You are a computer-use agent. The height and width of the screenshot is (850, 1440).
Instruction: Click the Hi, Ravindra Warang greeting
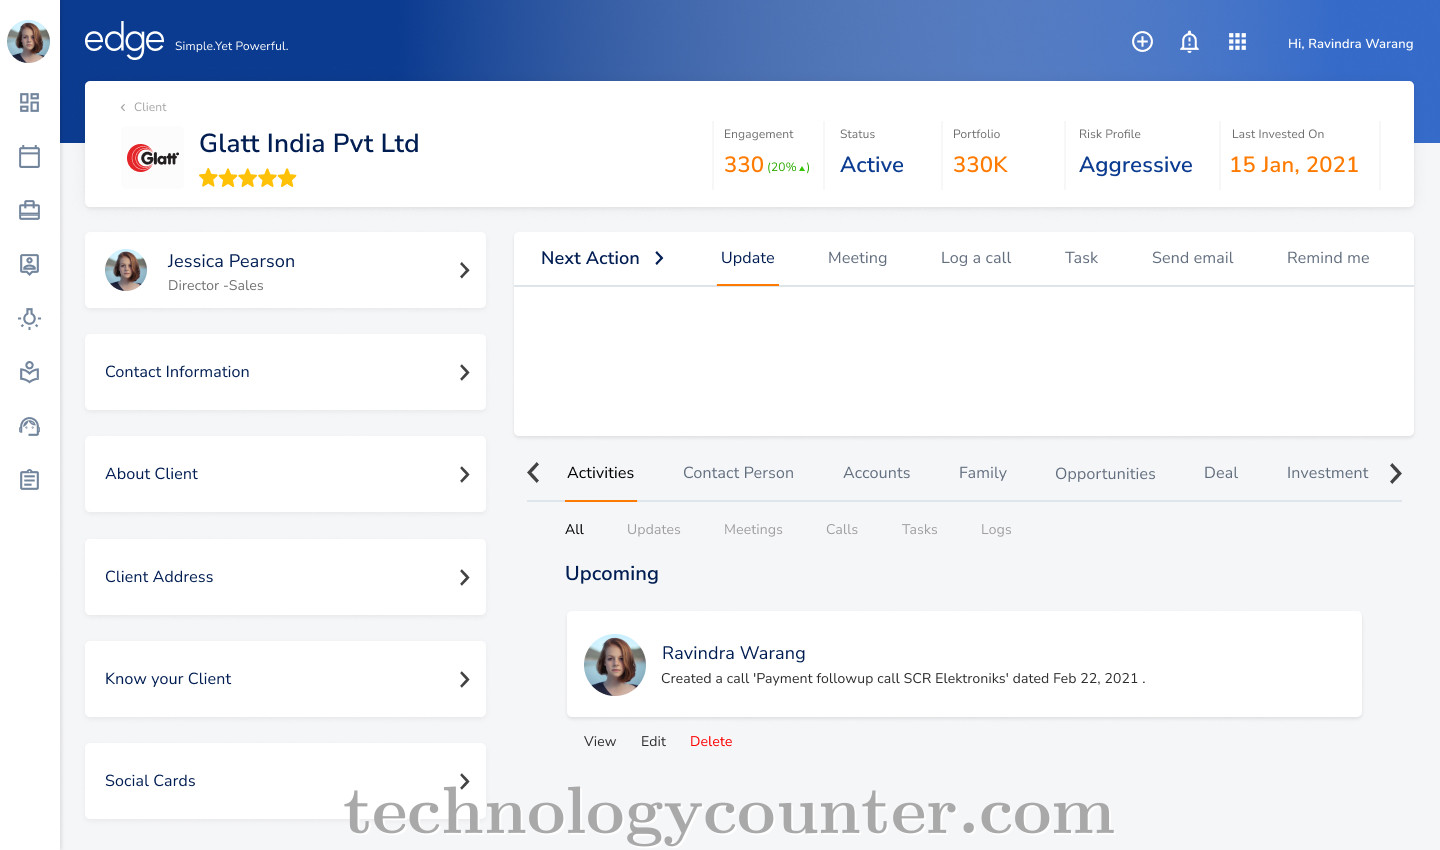[1350, 43]
